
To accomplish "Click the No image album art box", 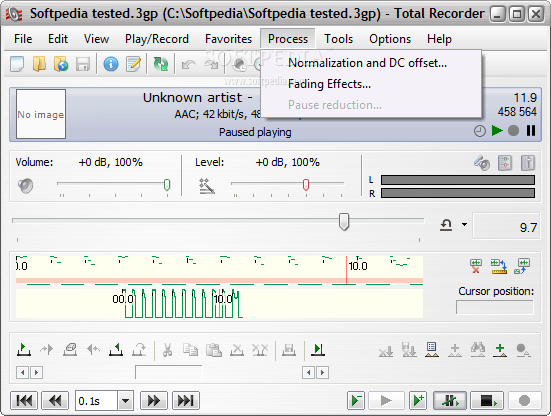I will tap(41, 114).
